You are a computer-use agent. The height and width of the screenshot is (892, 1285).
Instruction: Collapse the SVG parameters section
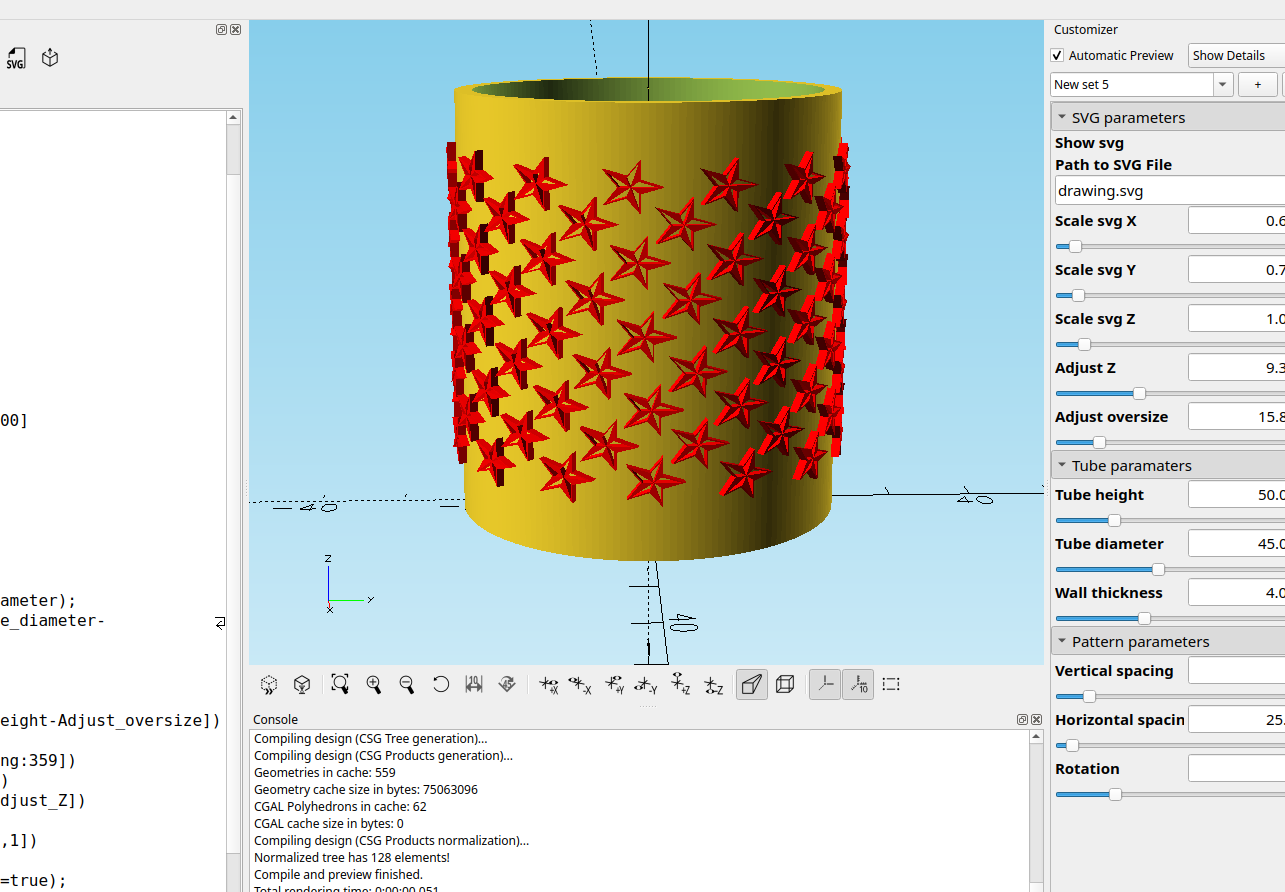coord(1062,117)
